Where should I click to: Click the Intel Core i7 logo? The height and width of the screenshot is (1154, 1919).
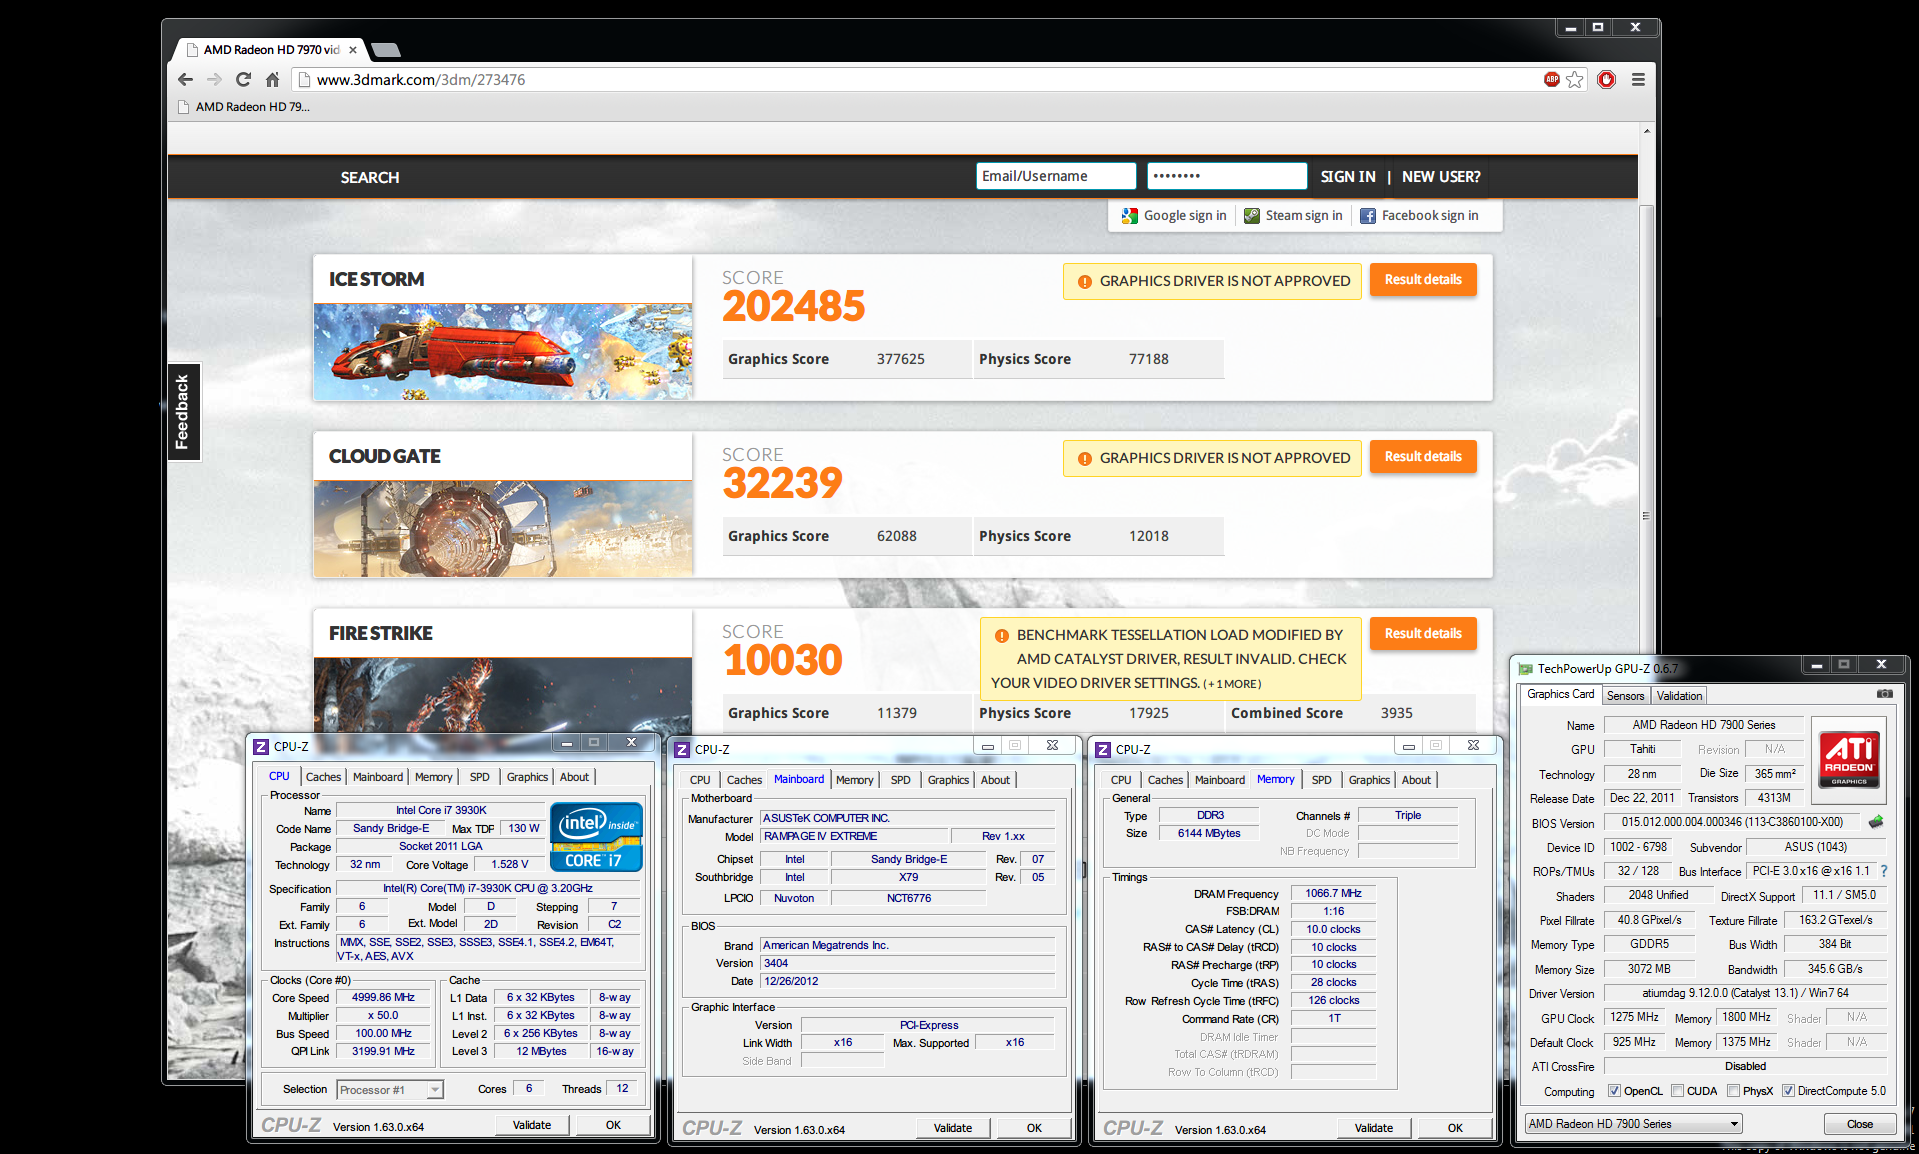point(596,837)
